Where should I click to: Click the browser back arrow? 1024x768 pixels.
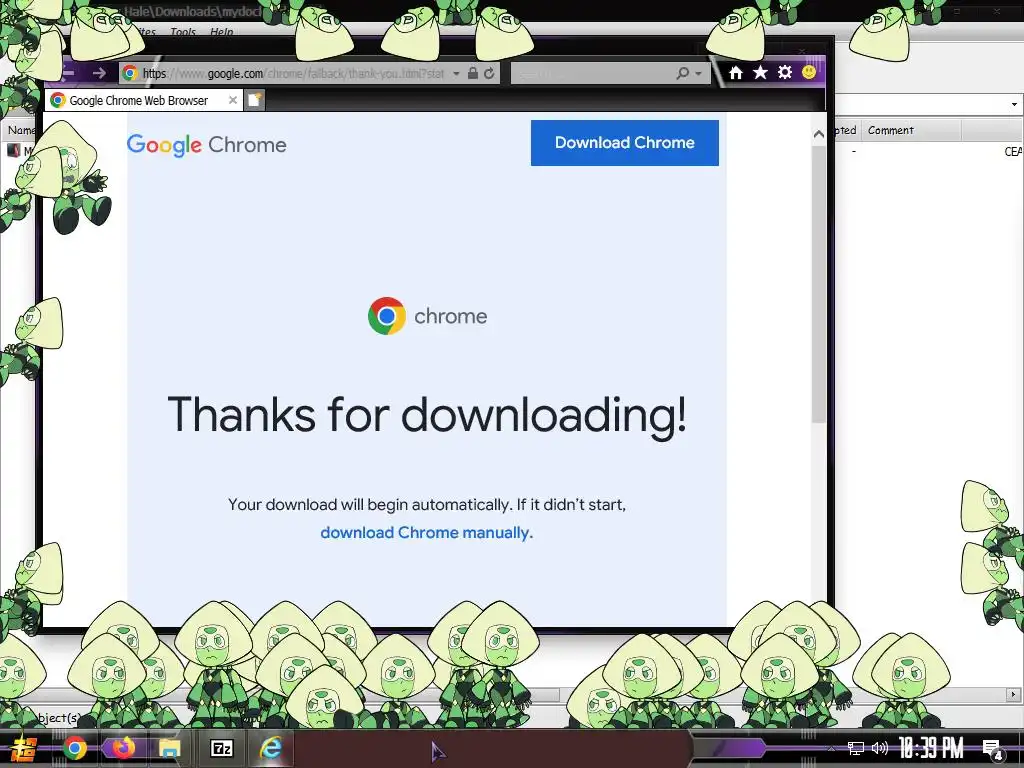[67, 72]
